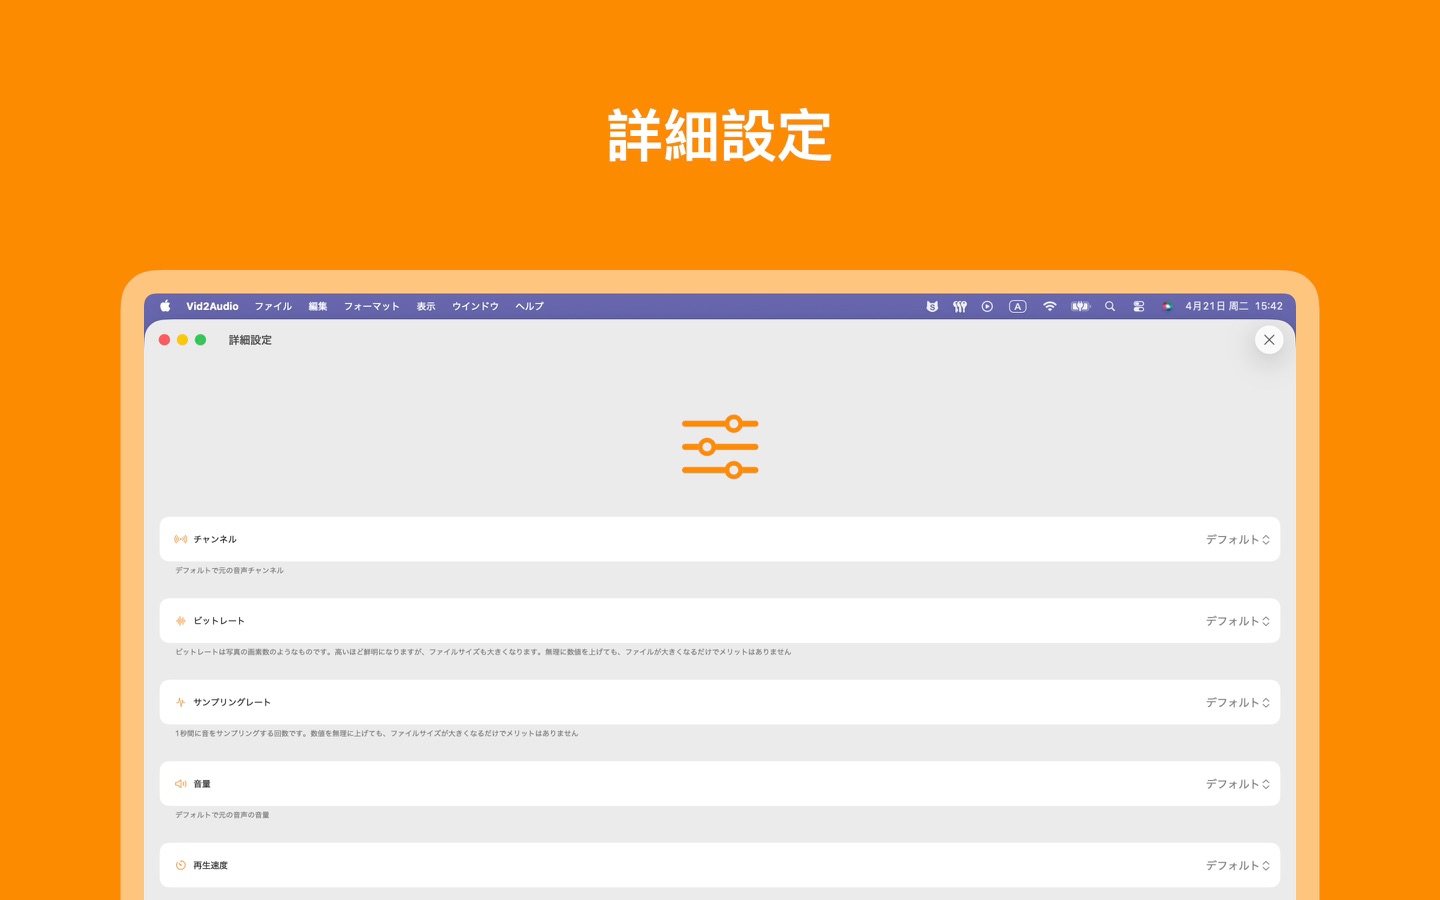Open the 再生速度 デフォルト dropdown
The image size is (1440, 900).
tap(1237, 865)
